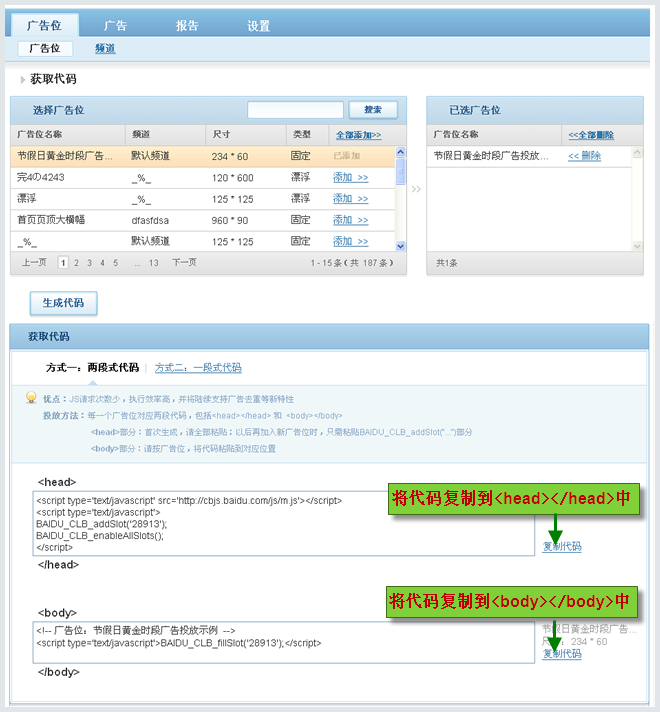This screenshot has height=712, width=660.
Task: Click inside the body code textbox
Action: click(x=283, y=643)
